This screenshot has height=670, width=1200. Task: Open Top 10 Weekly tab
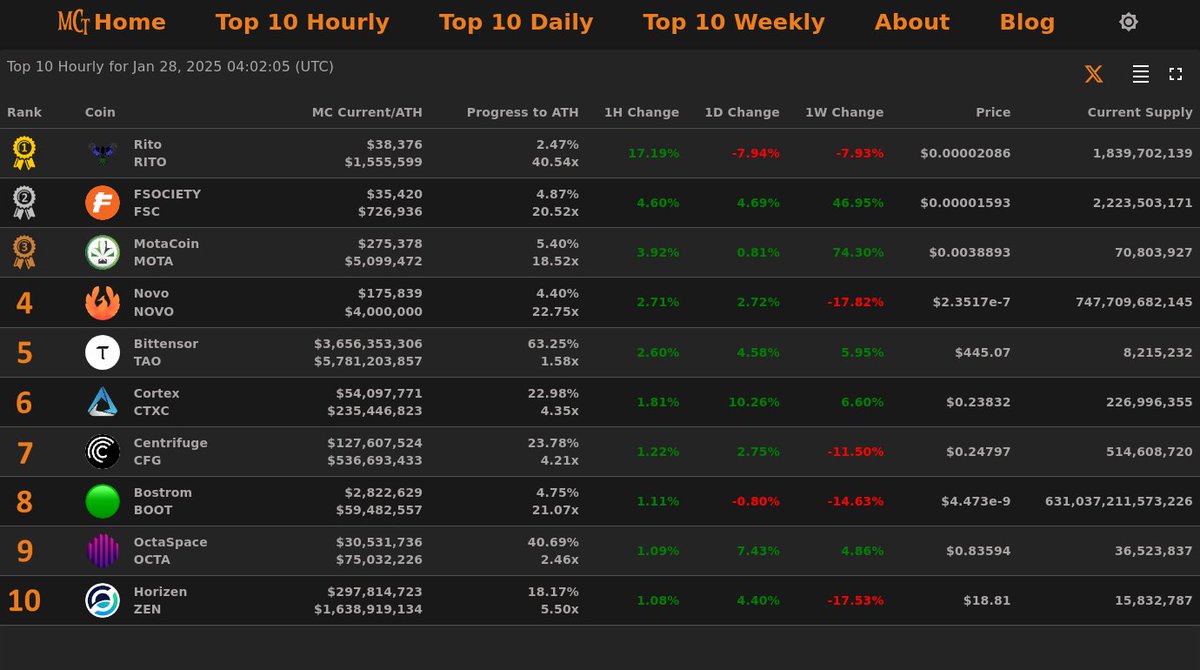tap(734, 22)
